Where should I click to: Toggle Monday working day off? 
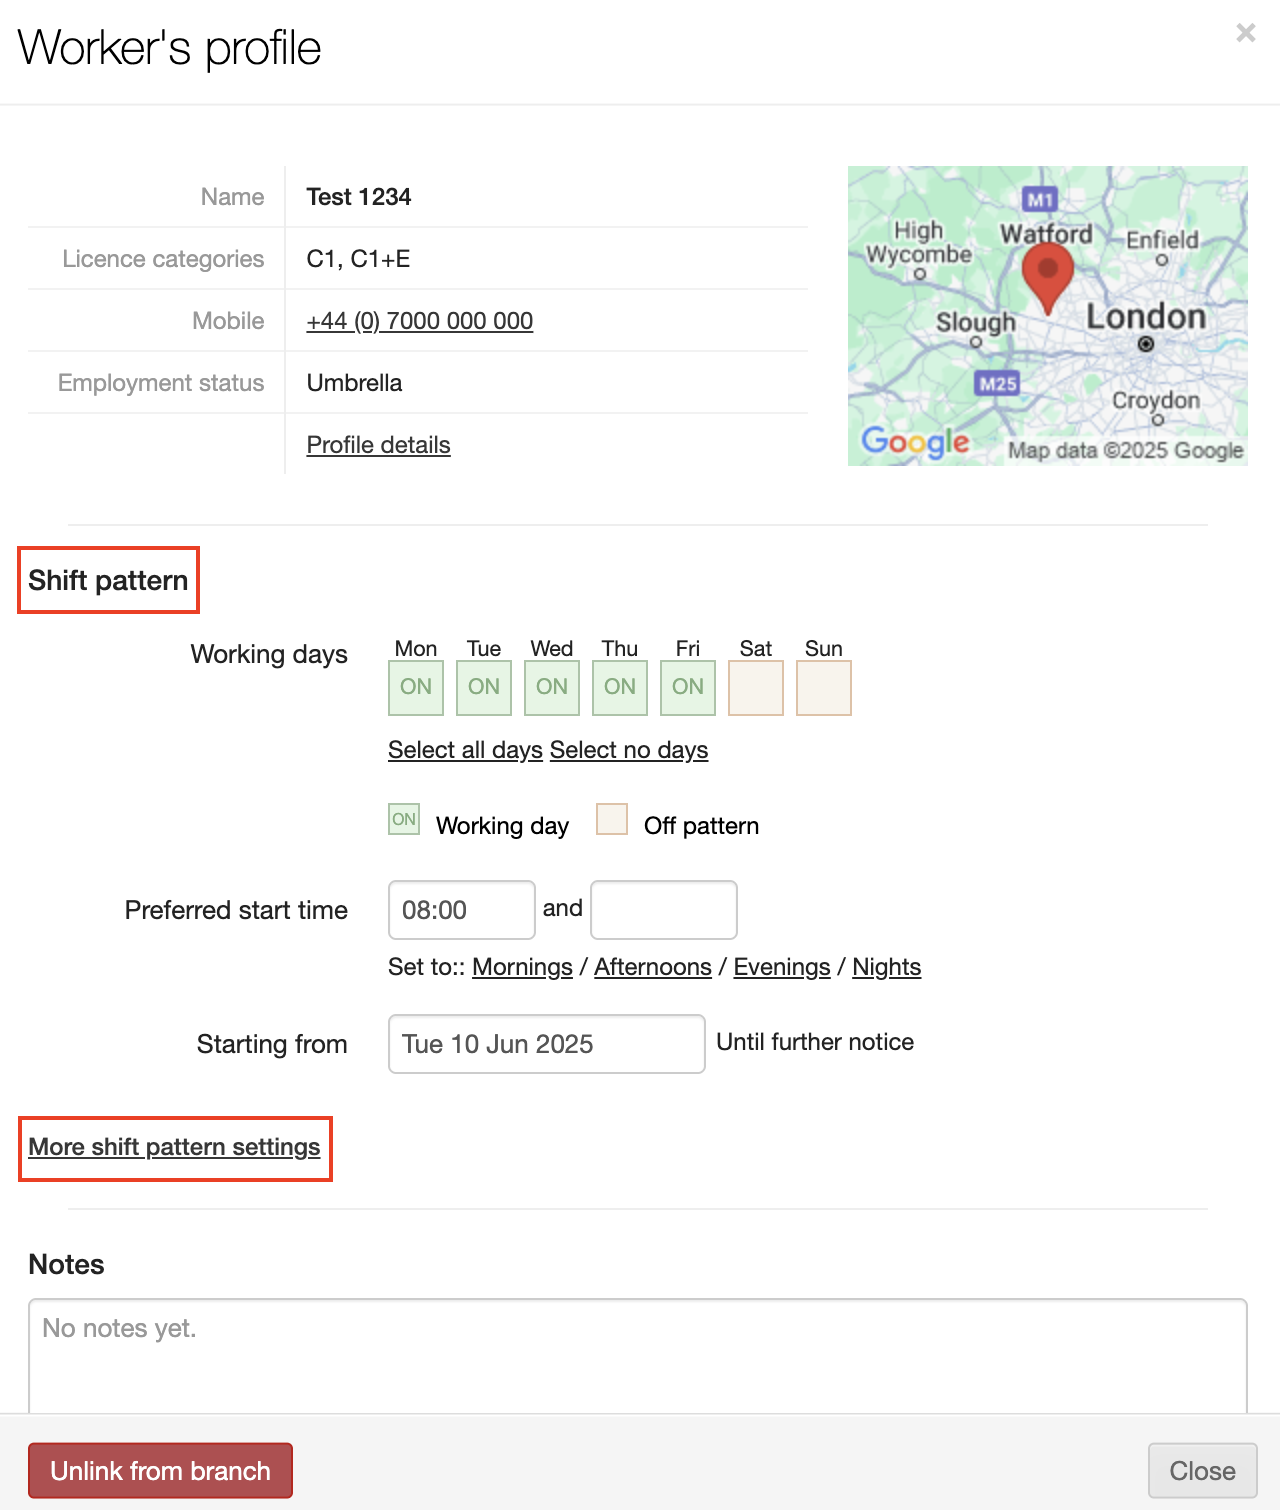pyautogui.click(x=416, y=688)
